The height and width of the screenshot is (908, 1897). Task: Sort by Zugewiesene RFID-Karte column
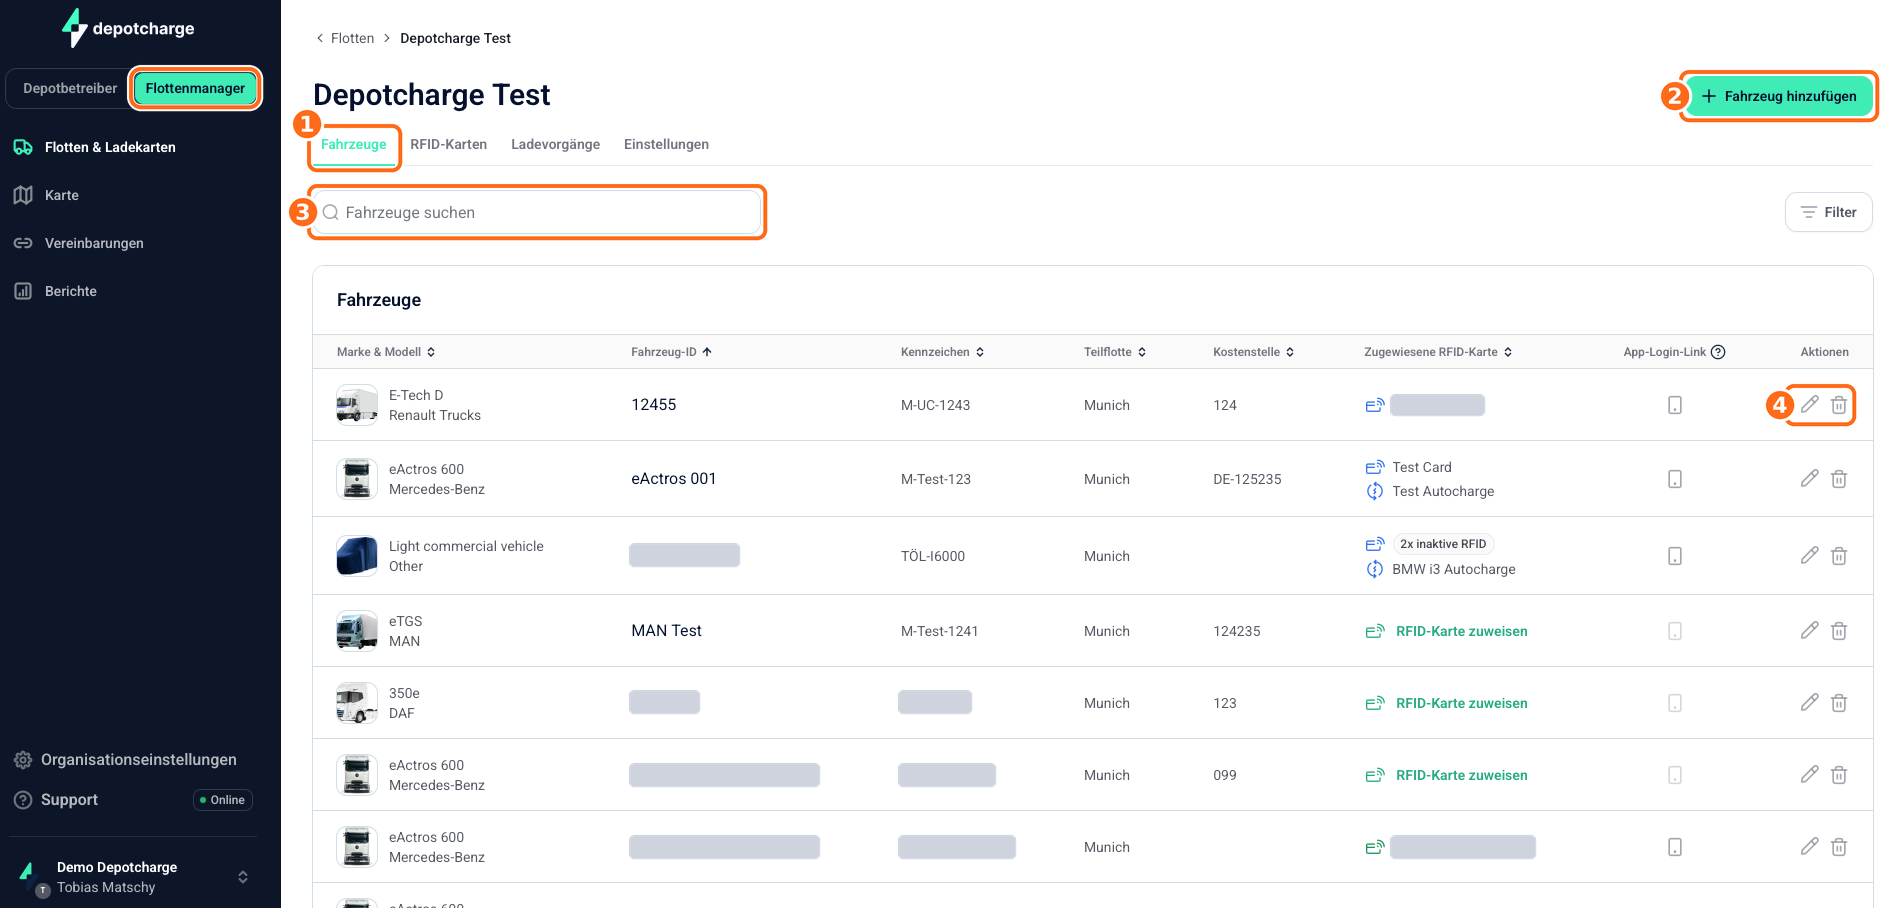(1438, 352)
